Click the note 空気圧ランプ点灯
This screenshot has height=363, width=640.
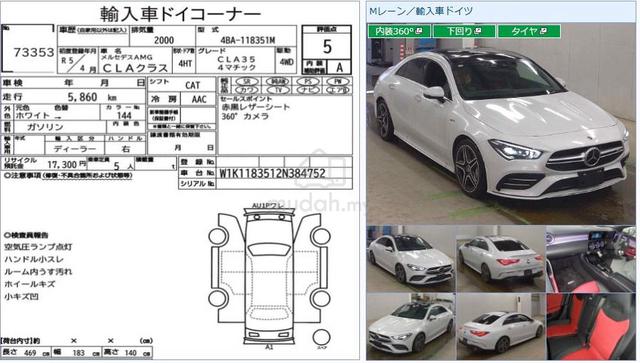[38, 247]
